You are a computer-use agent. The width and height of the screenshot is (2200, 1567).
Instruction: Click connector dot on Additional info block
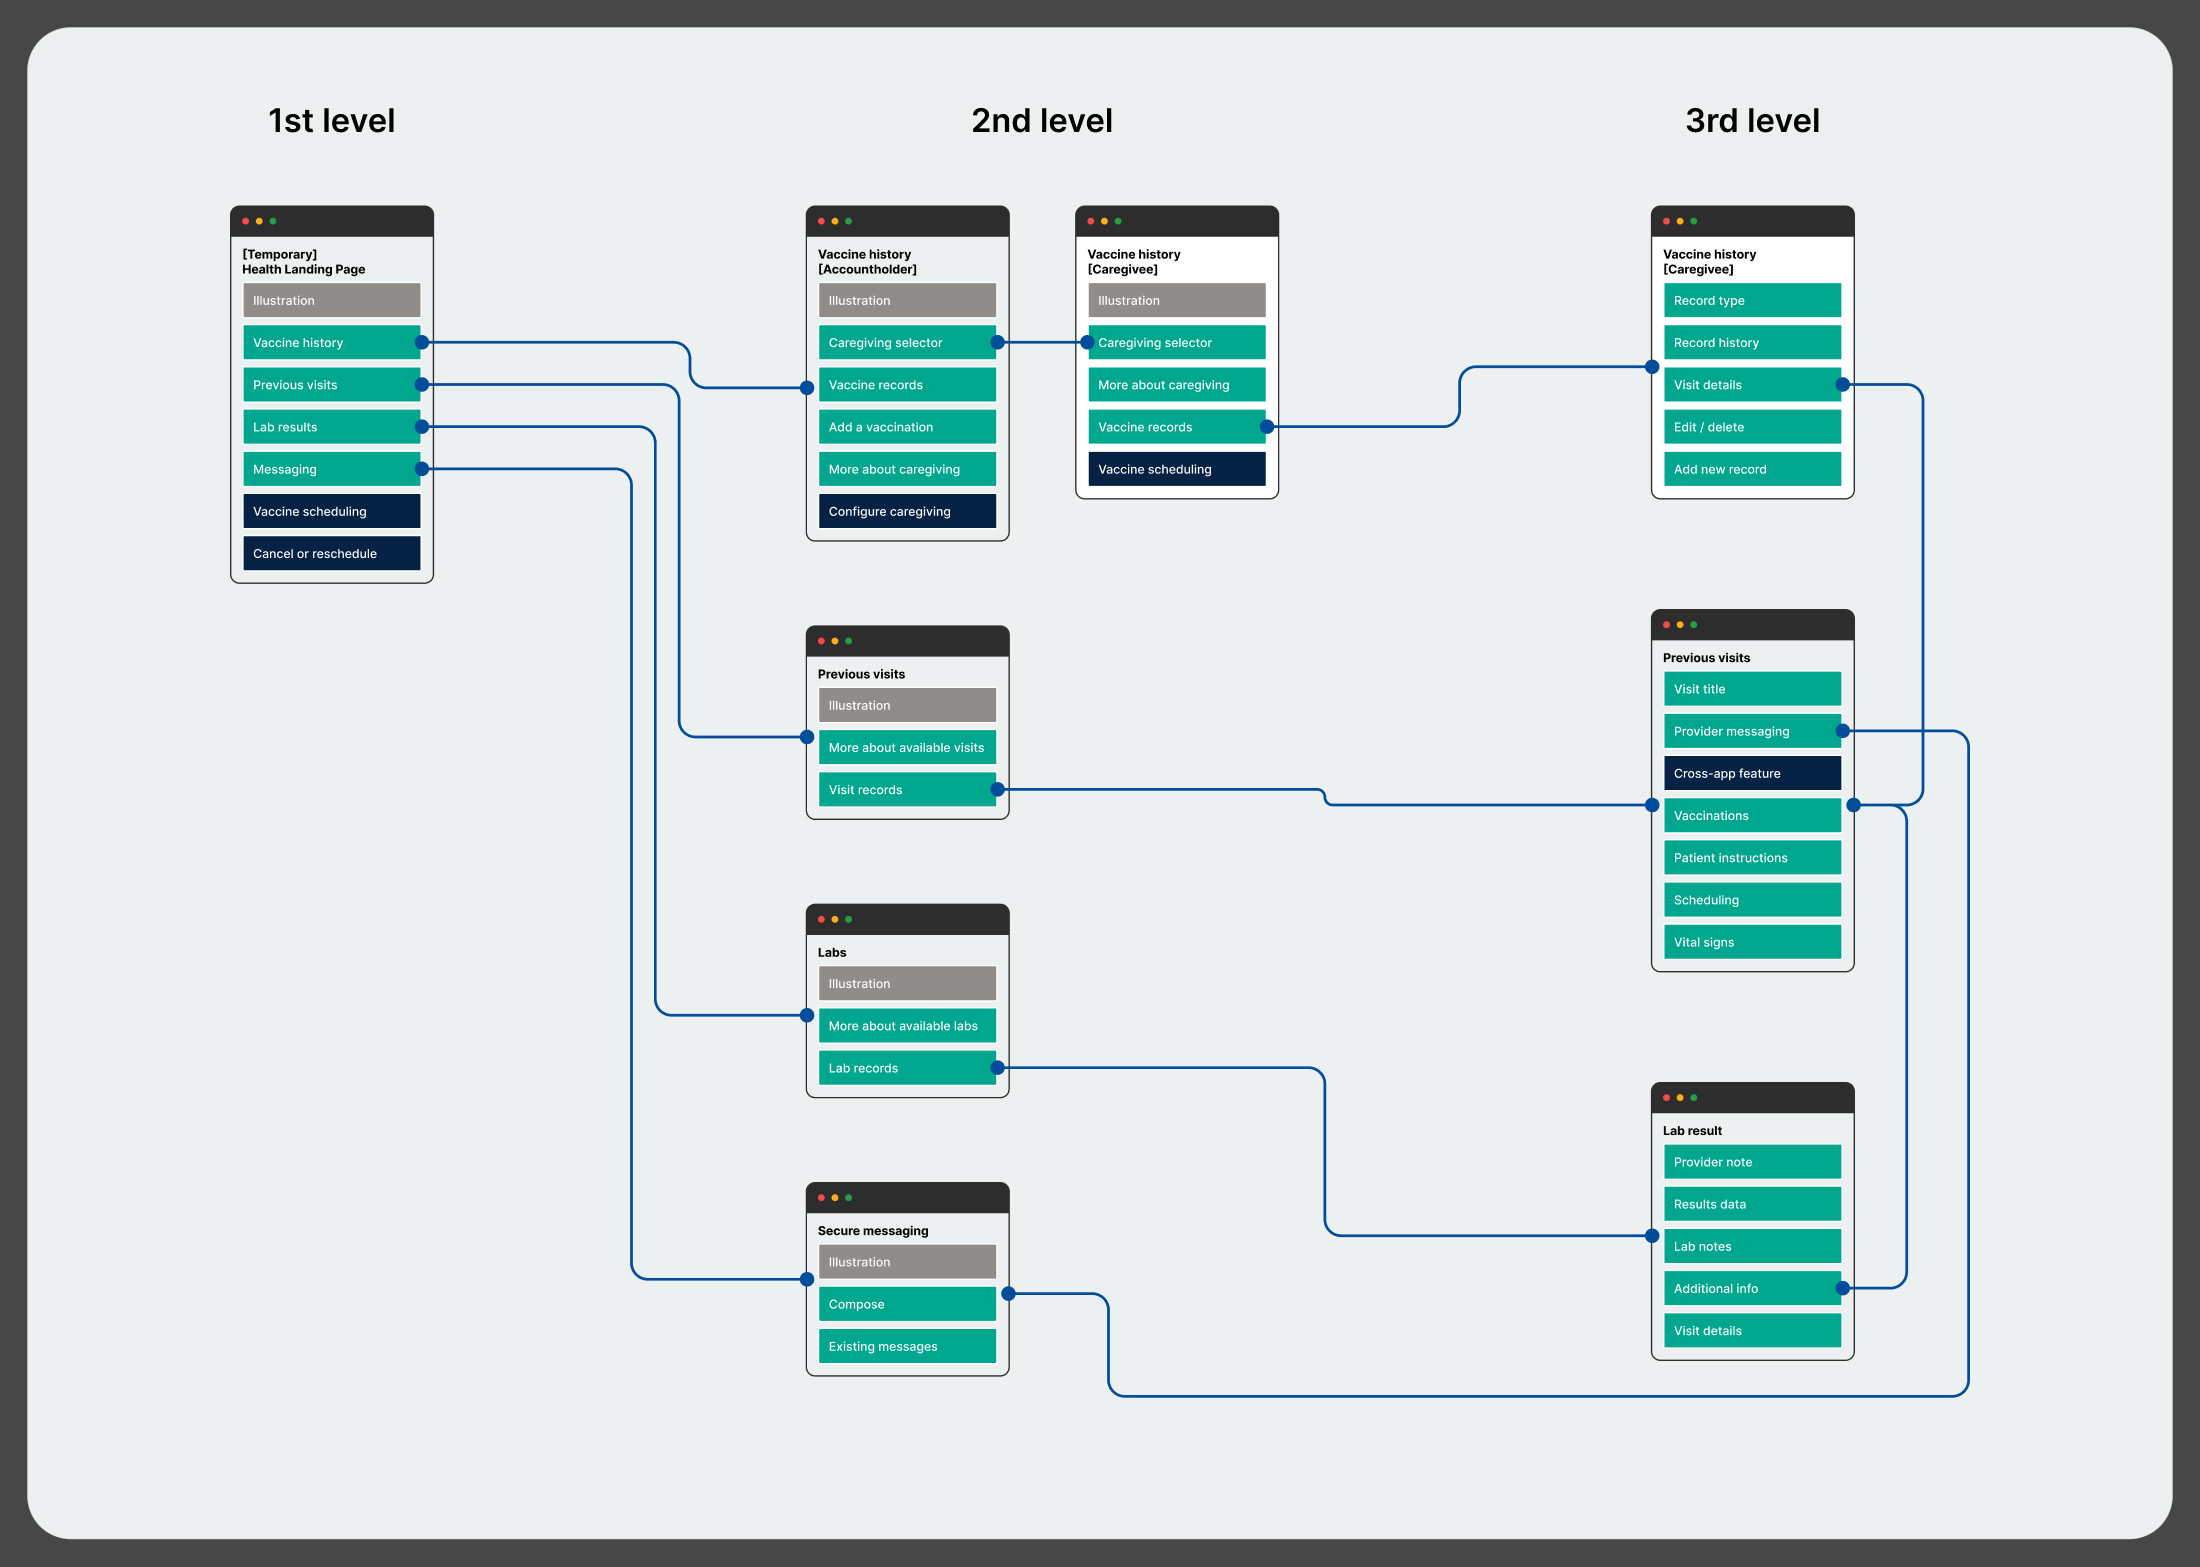pos(1842,1288)
